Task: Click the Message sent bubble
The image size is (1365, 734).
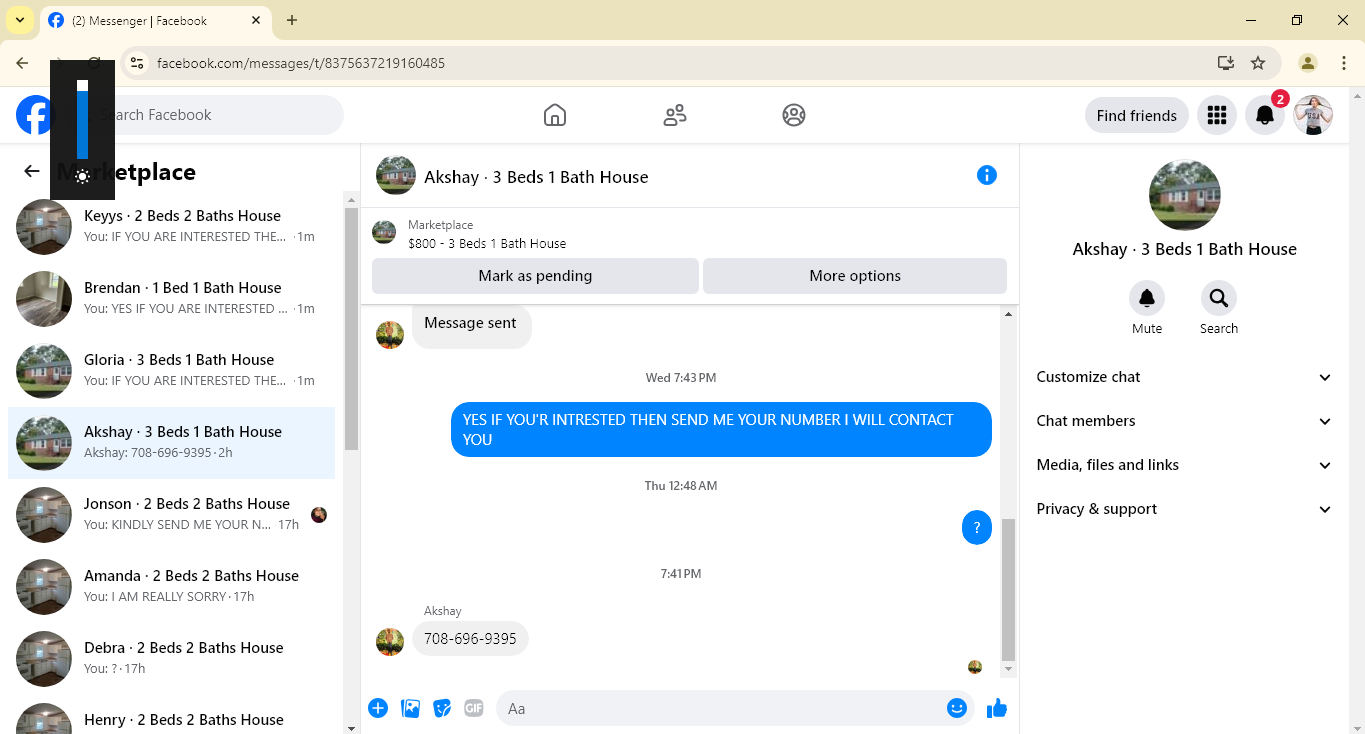Action: pyautogui.click(x=472, y=325)
